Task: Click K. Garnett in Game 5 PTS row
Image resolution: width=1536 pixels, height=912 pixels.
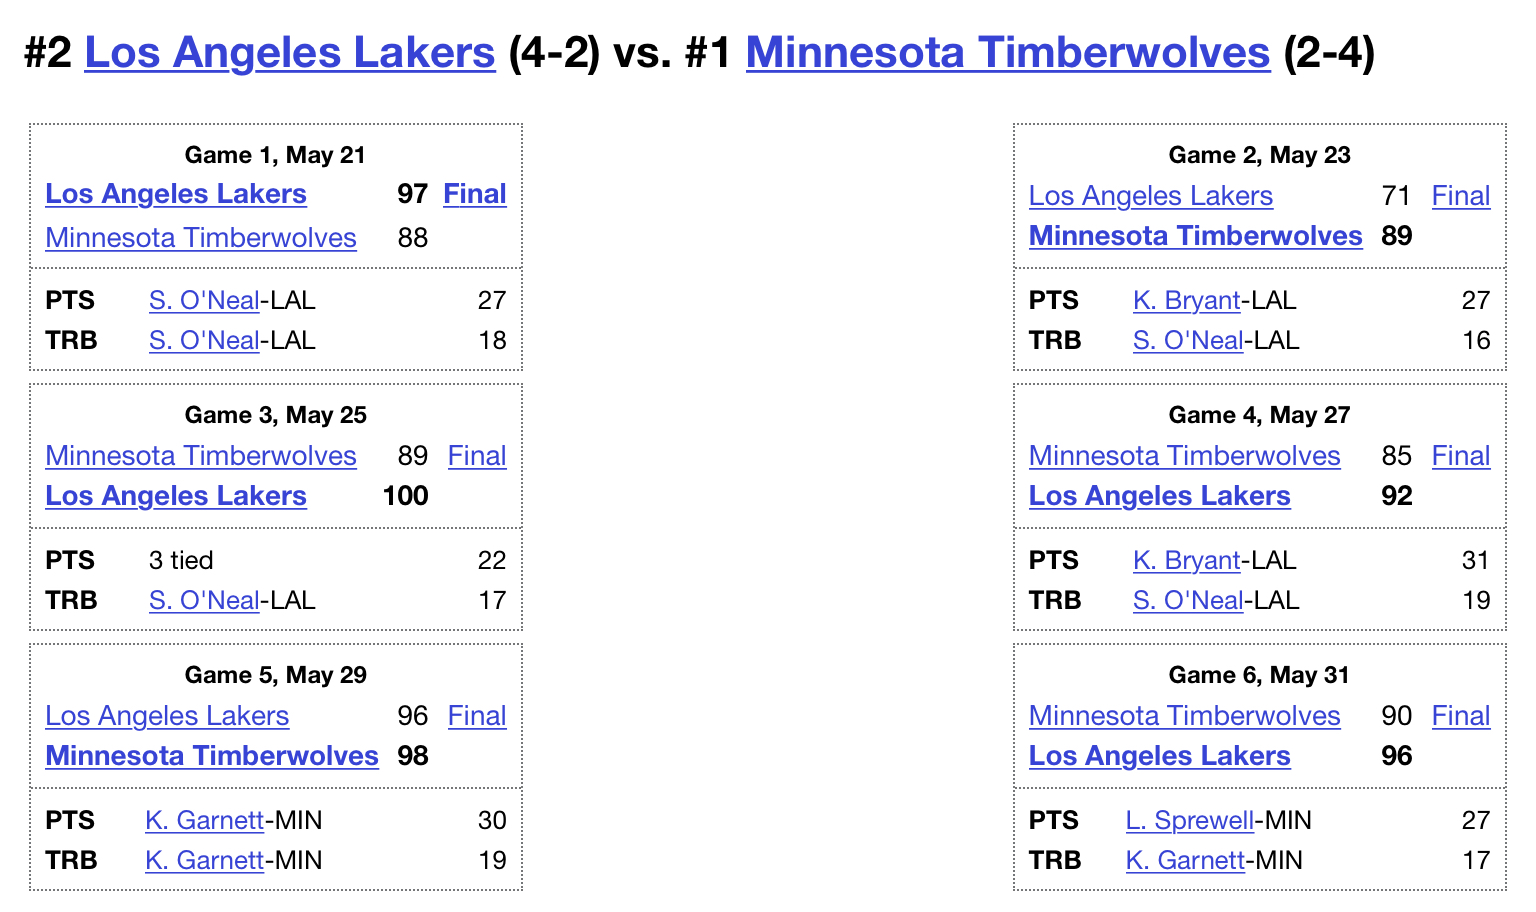Action: click(x=204, y=820)
